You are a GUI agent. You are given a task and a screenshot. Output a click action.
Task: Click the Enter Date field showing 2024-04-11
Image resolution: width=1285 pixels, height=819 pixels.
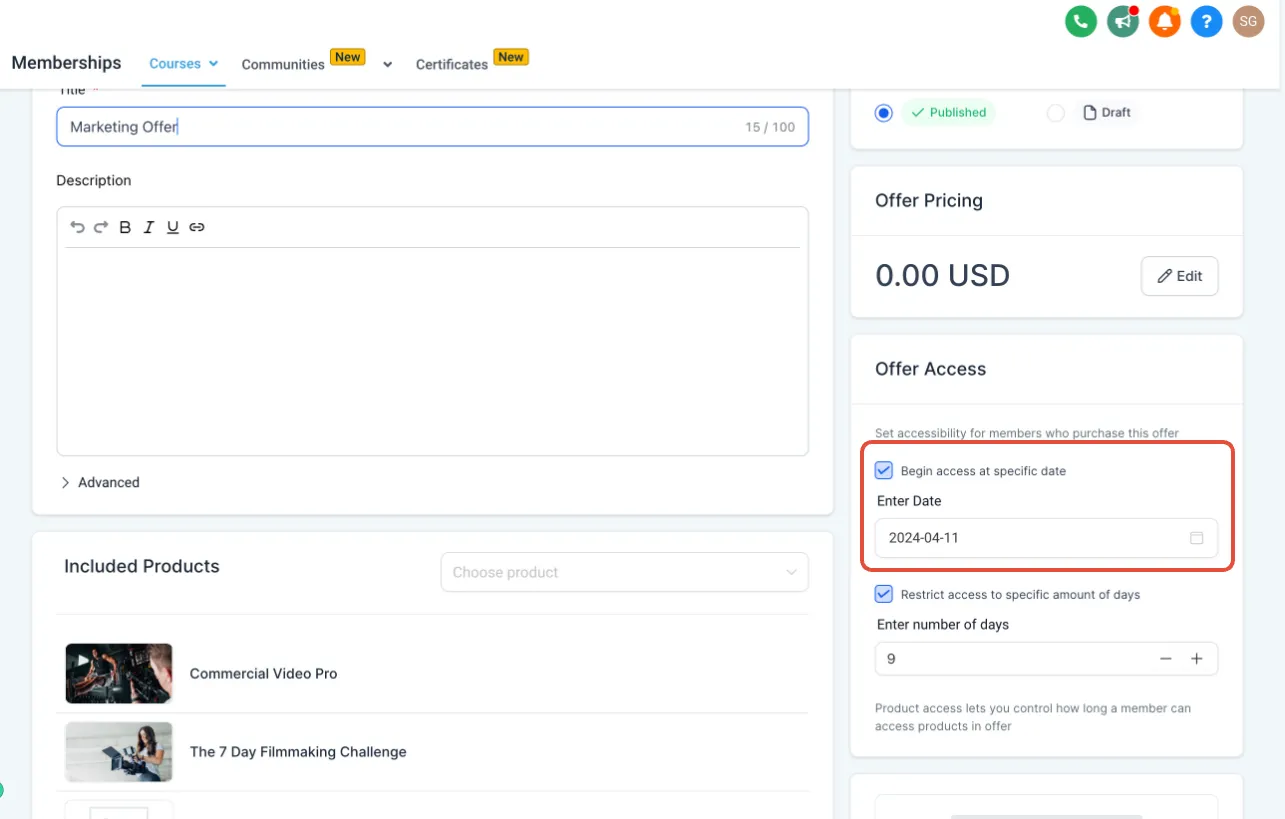tap(1046, 538)
